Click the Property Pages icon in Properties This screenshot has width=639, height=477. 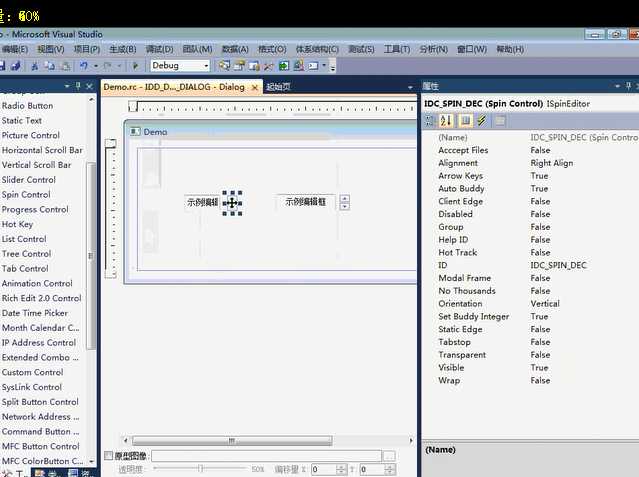click(500, 120)
